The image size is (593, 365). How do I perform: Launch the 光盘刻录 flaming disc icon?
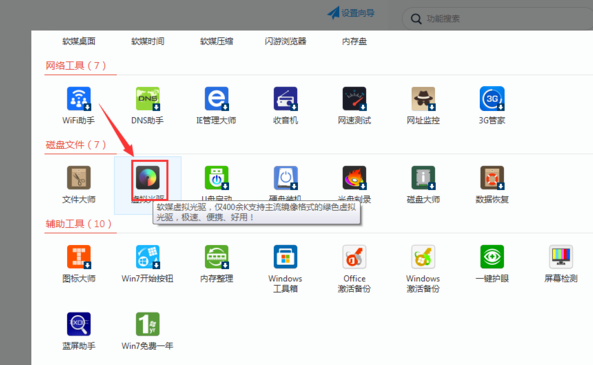pos(354,177)
